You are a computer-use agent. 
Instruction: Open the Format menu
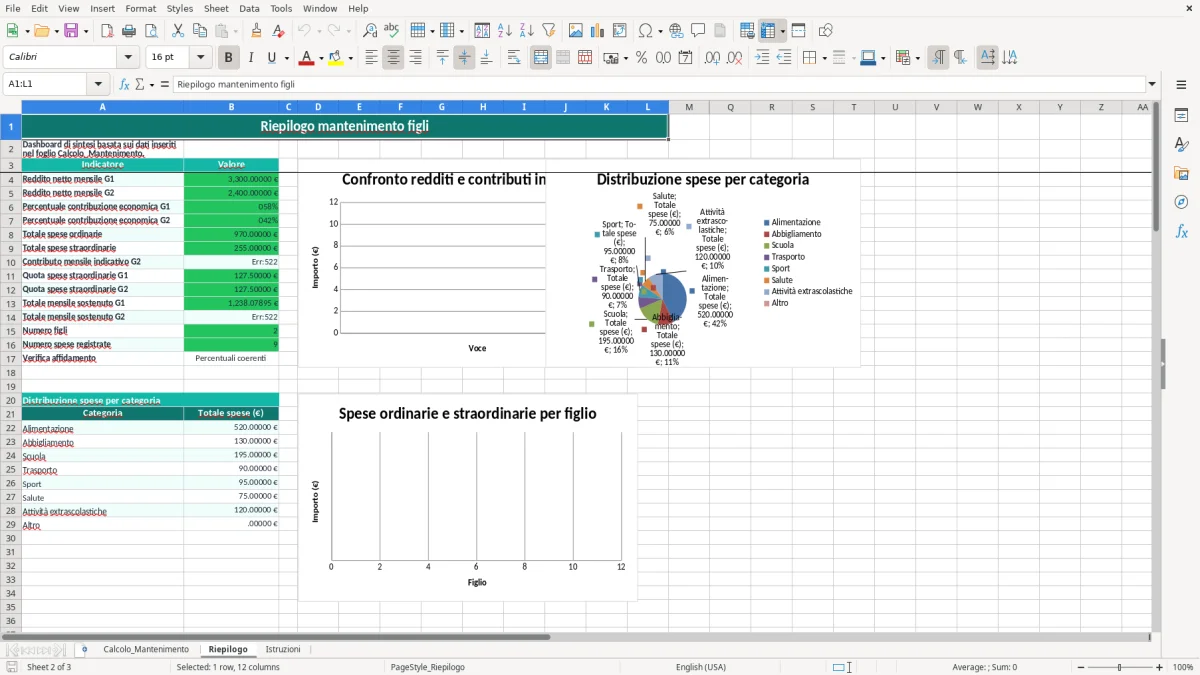tap(140, 8)
